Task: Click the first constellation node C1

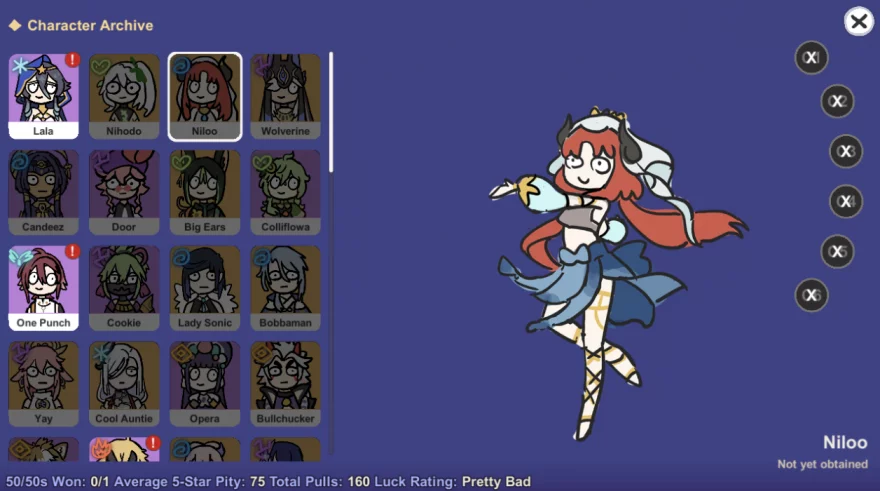Action: (x=811, y=58)
